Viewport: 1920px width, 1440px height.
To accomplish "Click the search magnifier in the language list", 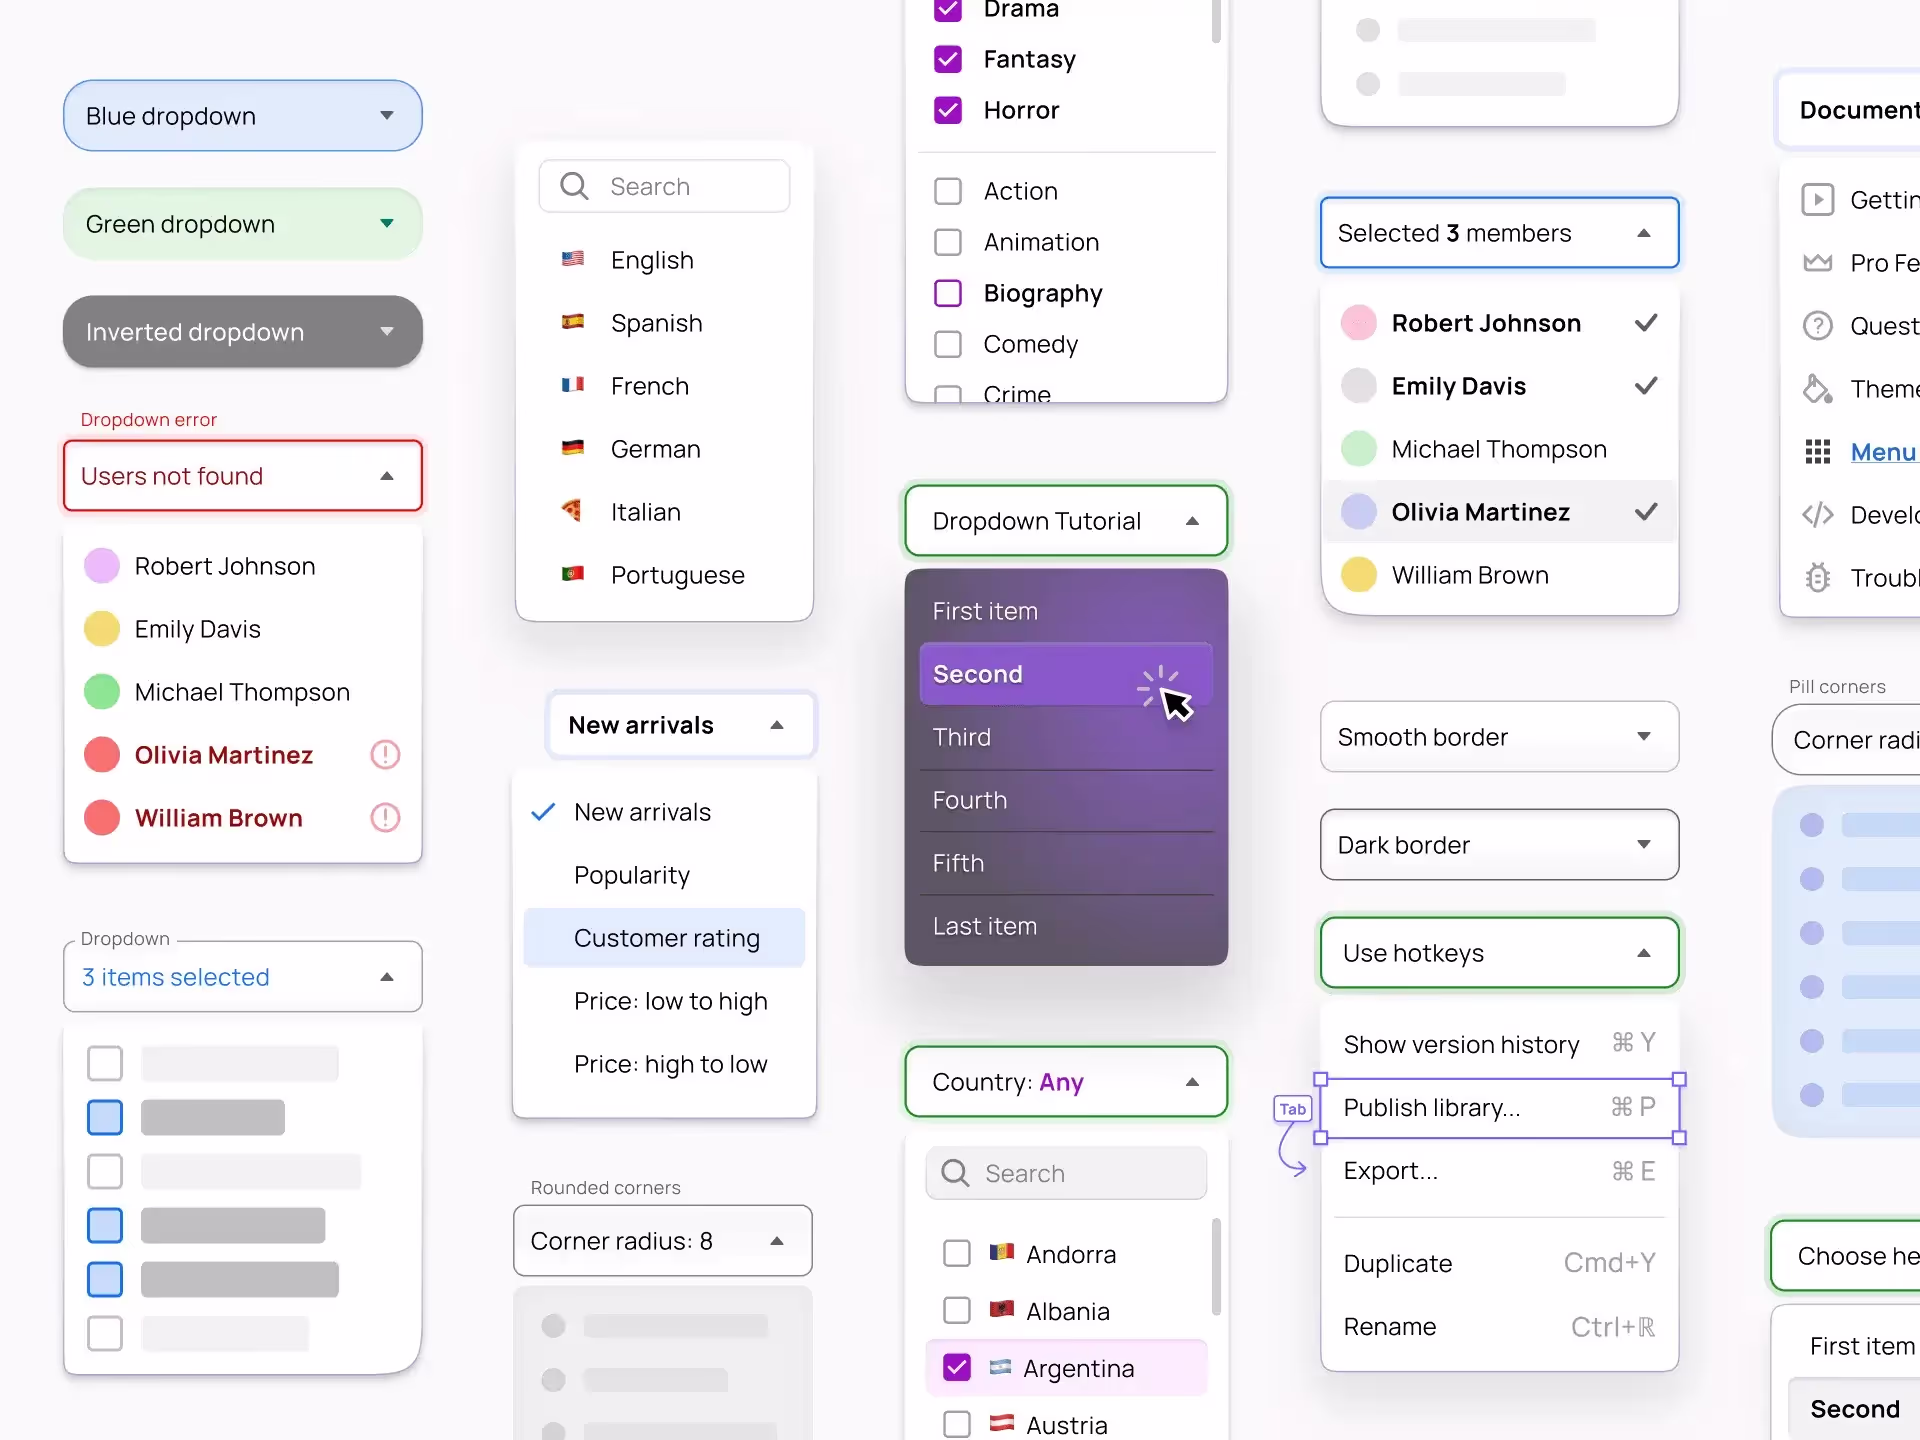I will tap(574, 186).
